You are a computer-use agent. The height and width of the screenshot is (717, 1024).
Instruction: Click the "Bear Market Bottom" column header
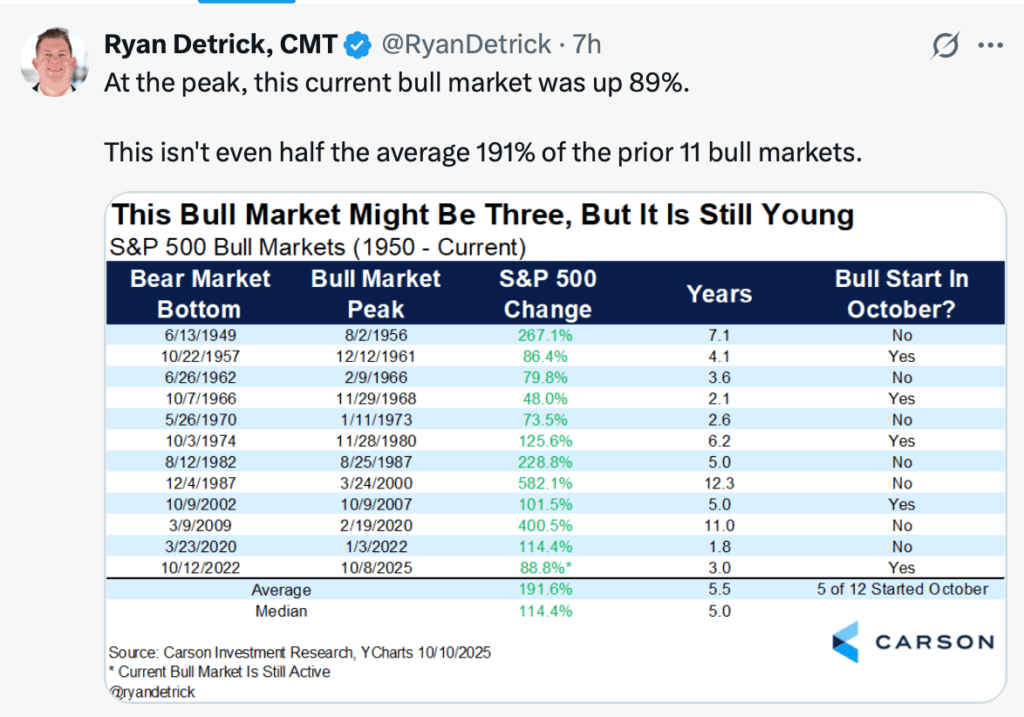click(200, 294)
